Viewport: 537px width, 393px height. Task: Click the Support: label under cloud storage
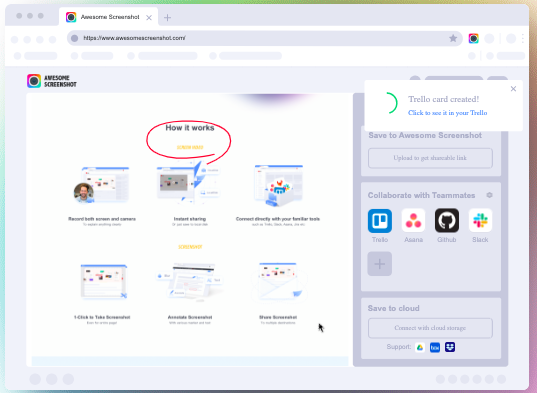click(399, 347)
